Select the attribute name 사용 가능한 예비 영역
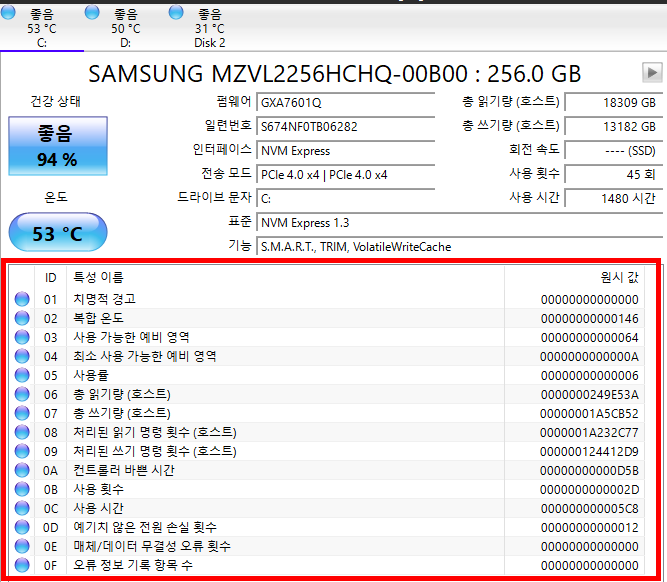This screenshot has width=667, height=582. coord(131,337)
